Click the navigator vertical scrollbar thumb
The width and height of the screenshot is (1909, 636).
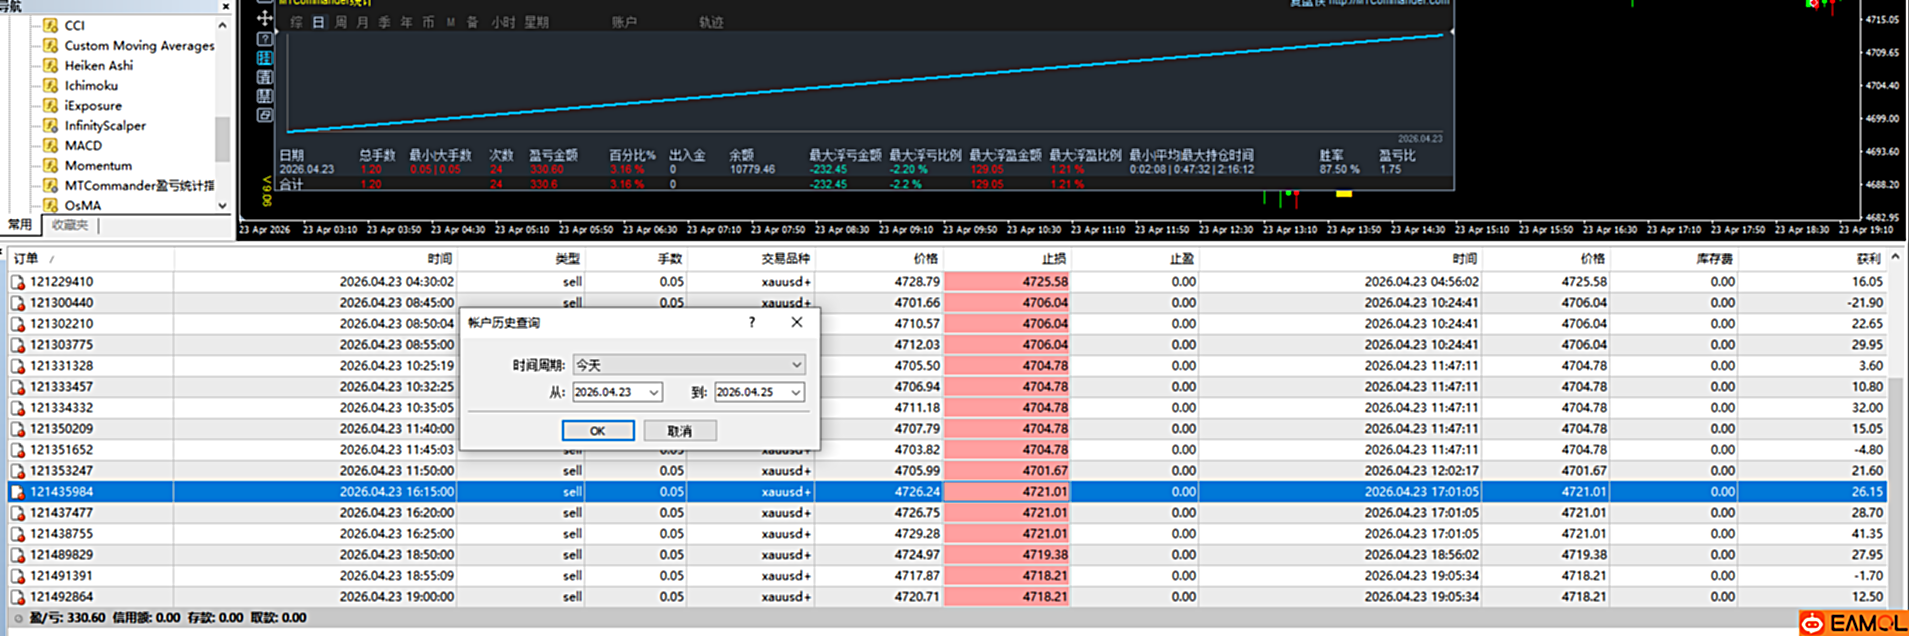click(x=222, y=138)
